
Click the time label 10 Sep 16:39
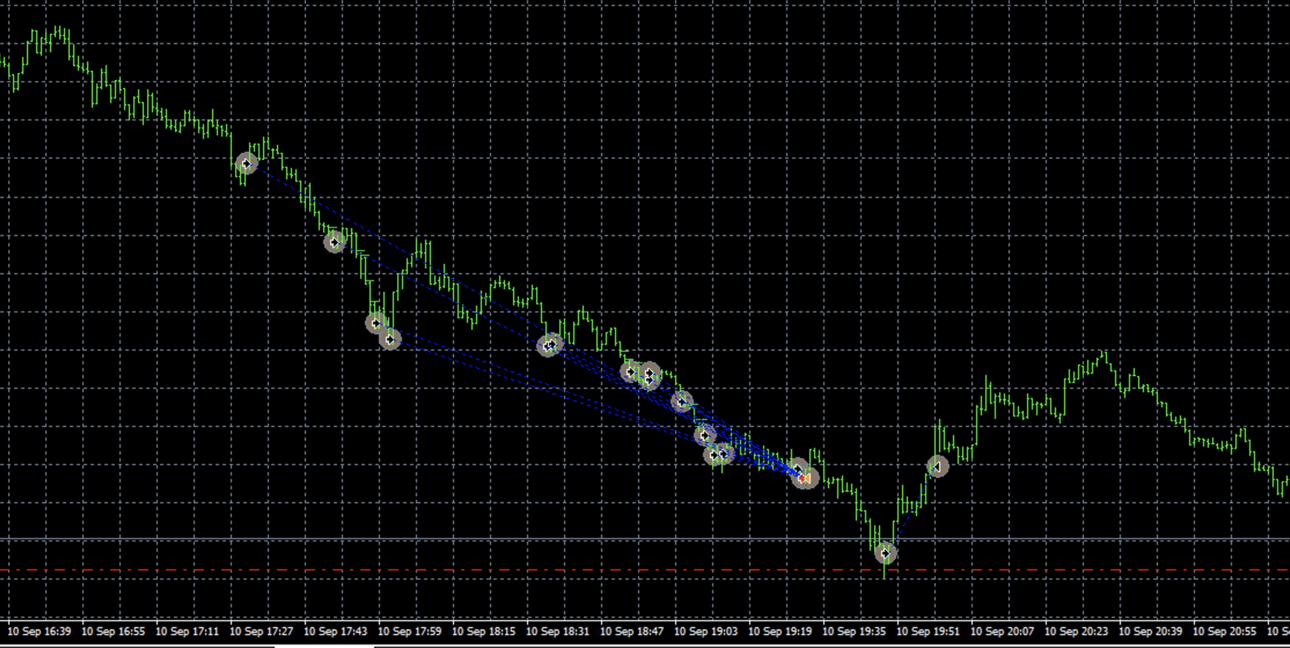39,632
